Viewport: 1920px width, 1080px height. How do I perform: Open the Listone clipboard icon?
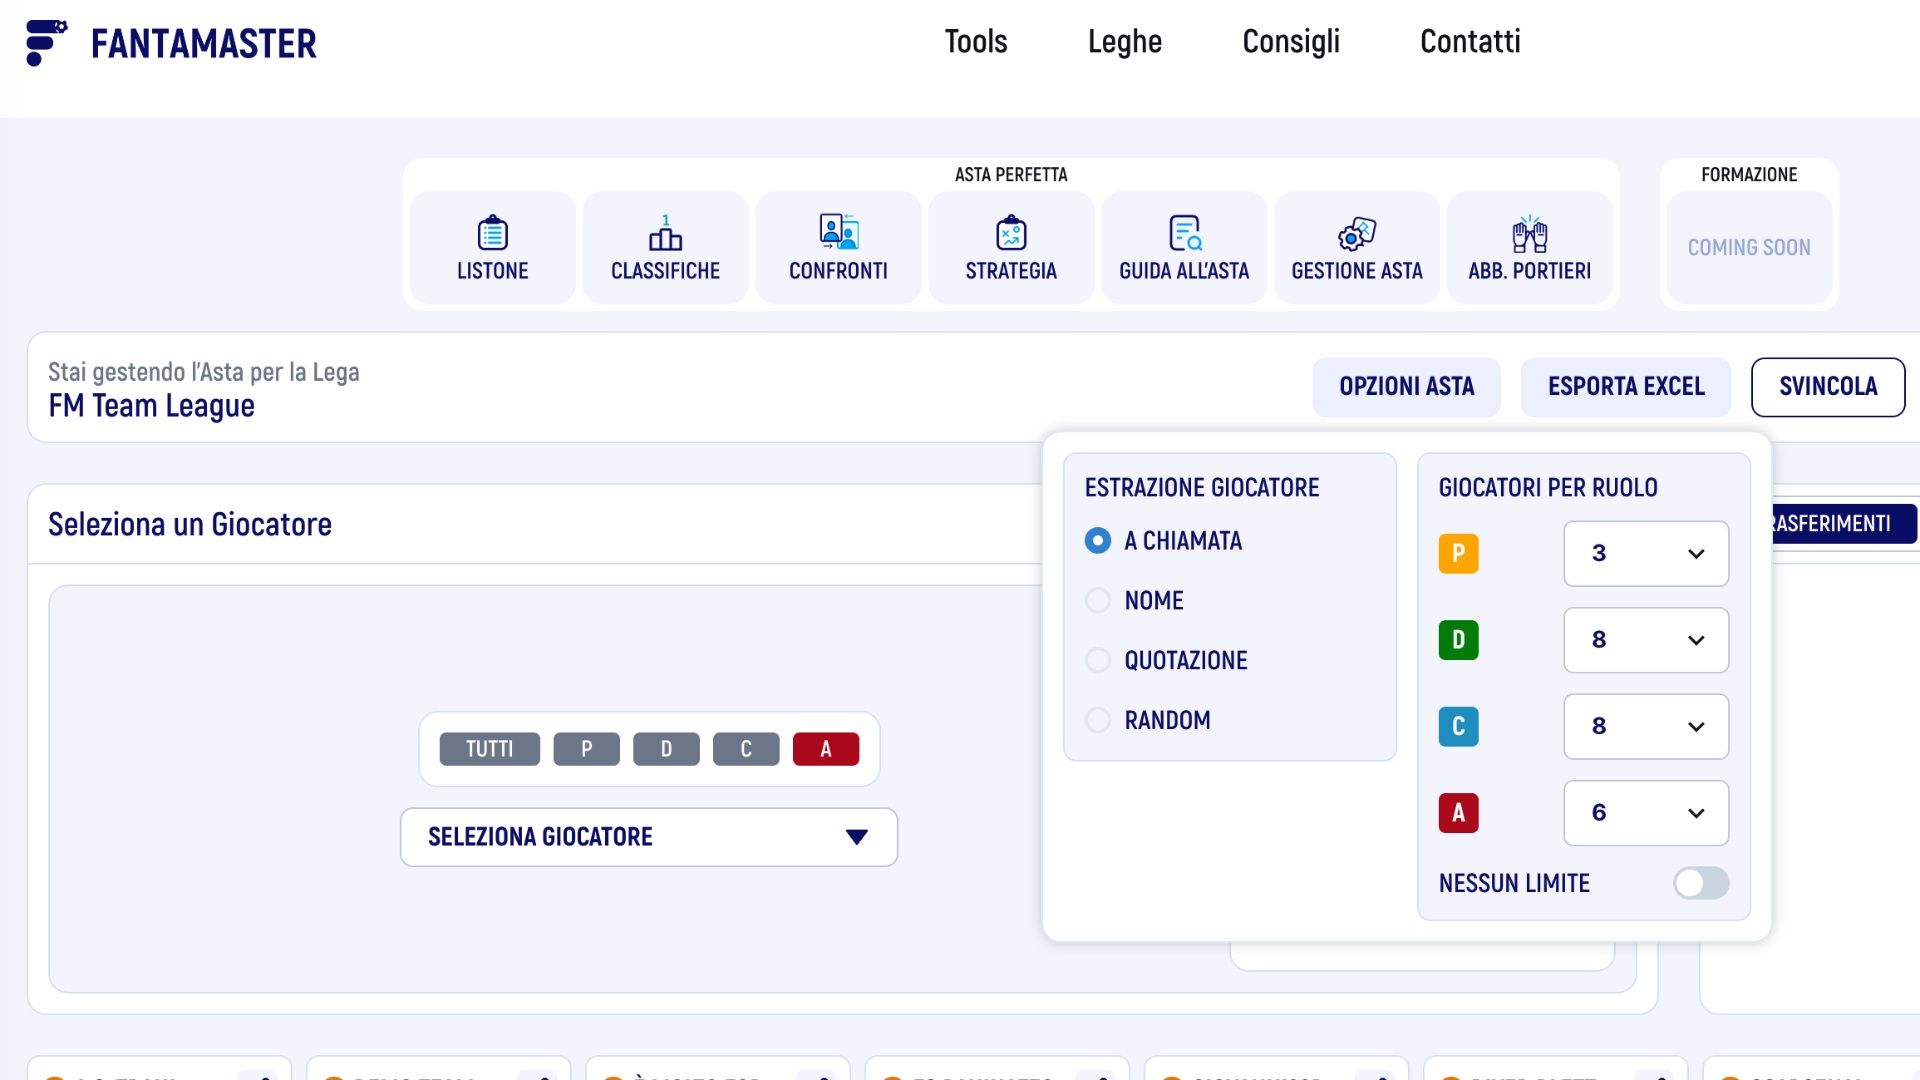pyautogui.click(x=492, y=234)
